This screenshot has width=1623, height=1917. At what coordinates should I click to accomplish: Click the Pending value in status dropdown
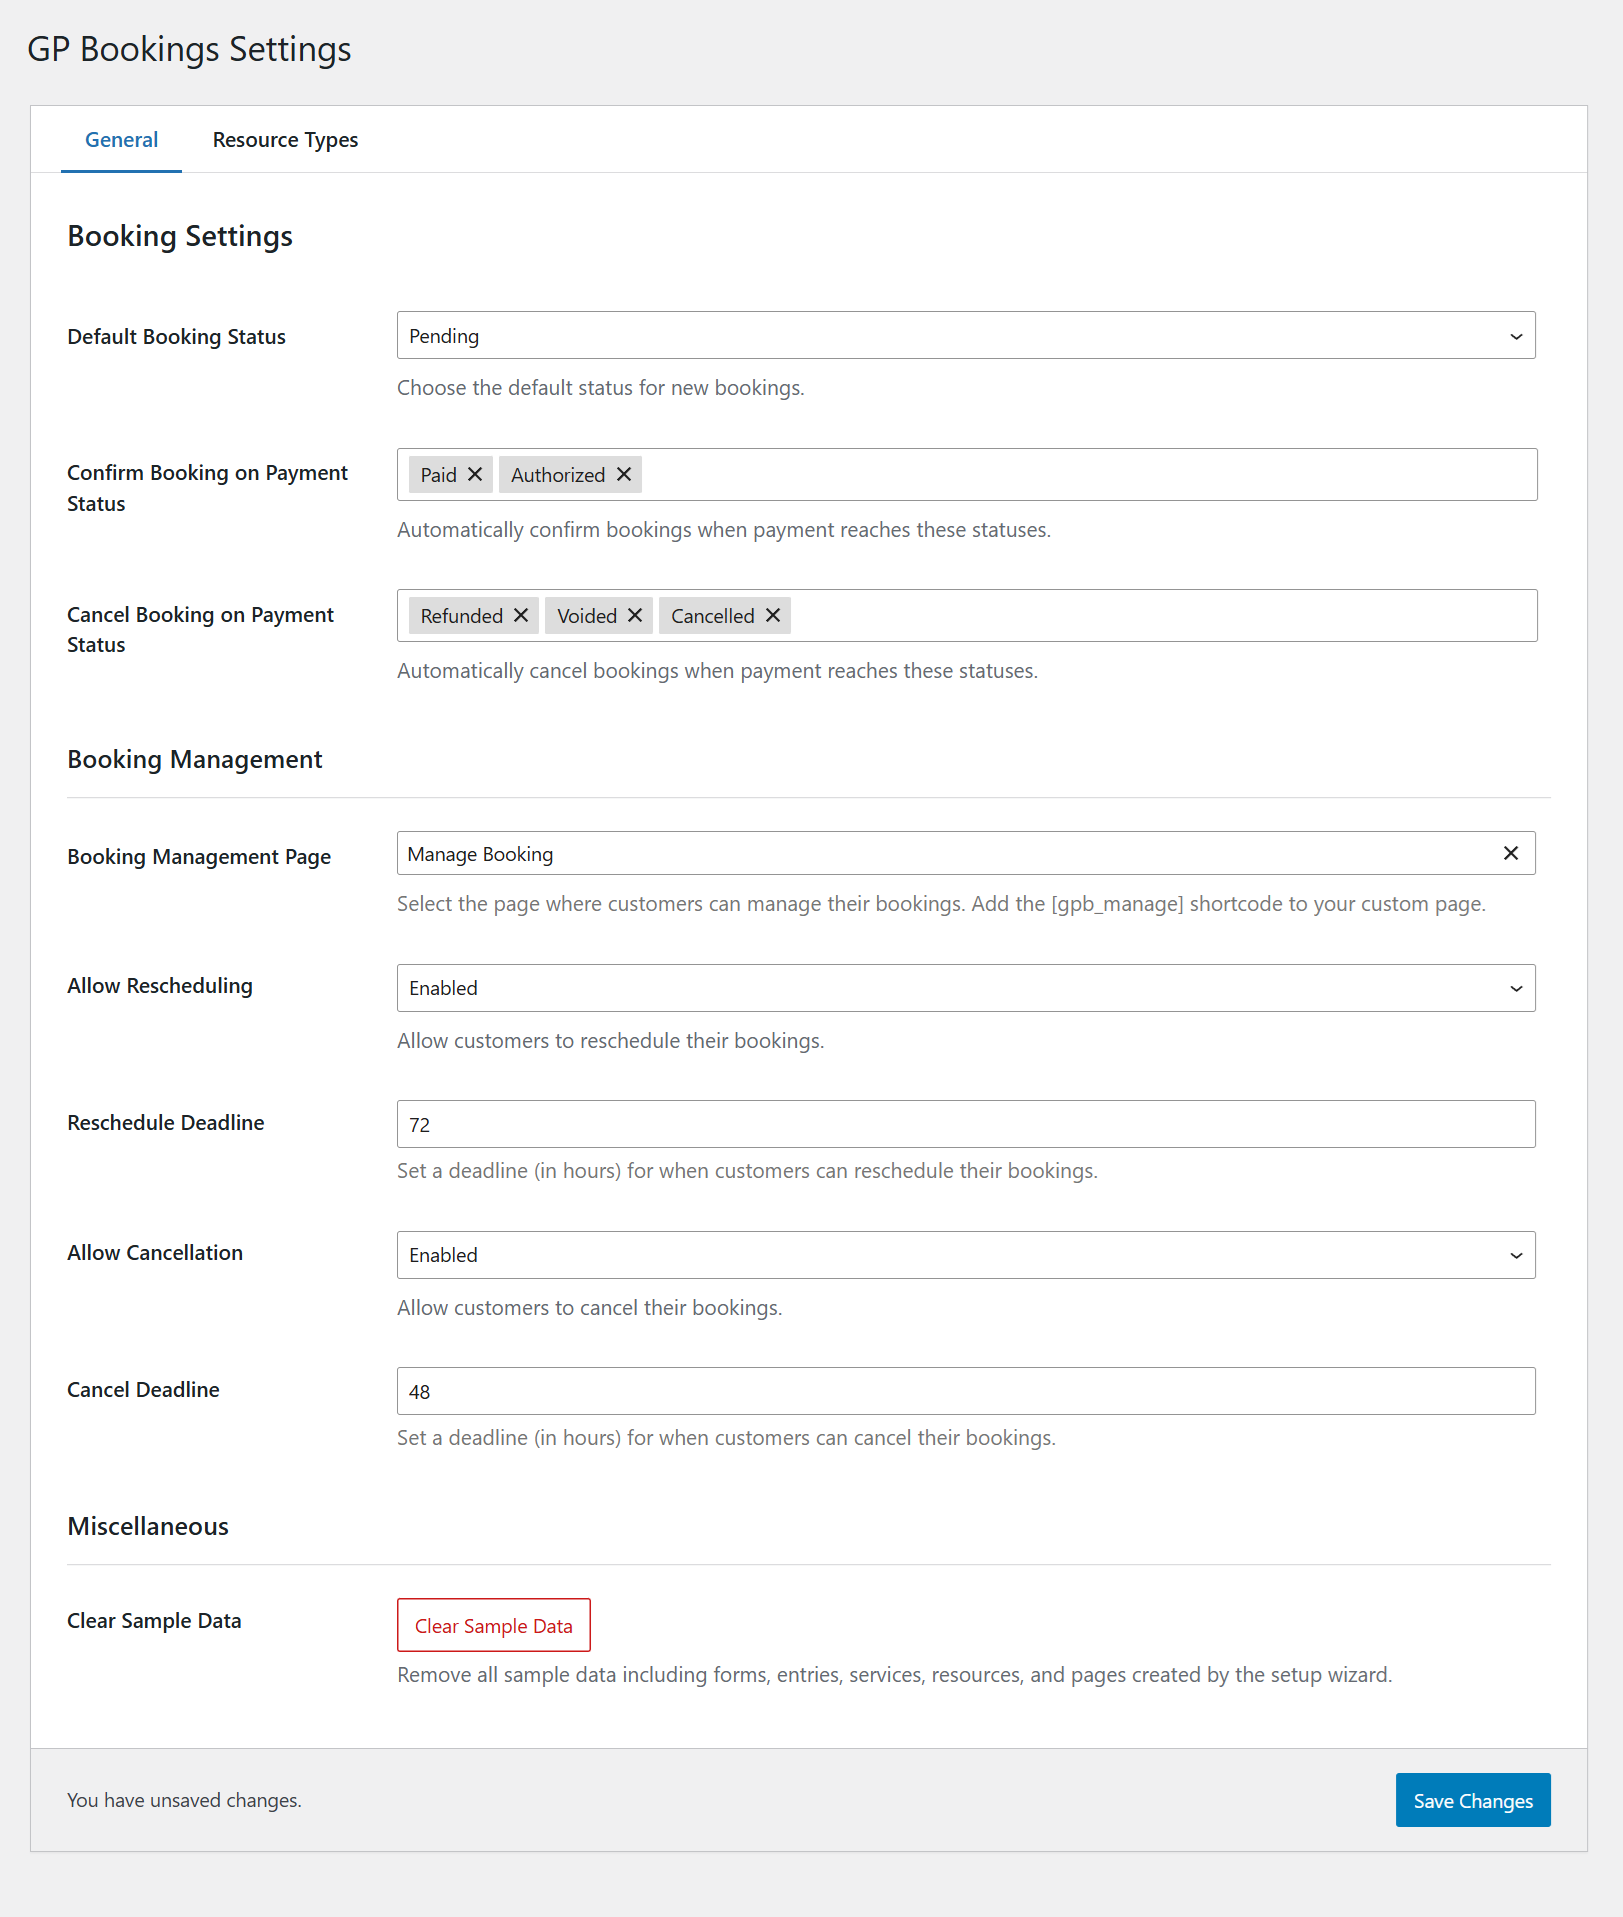[444, 337]
